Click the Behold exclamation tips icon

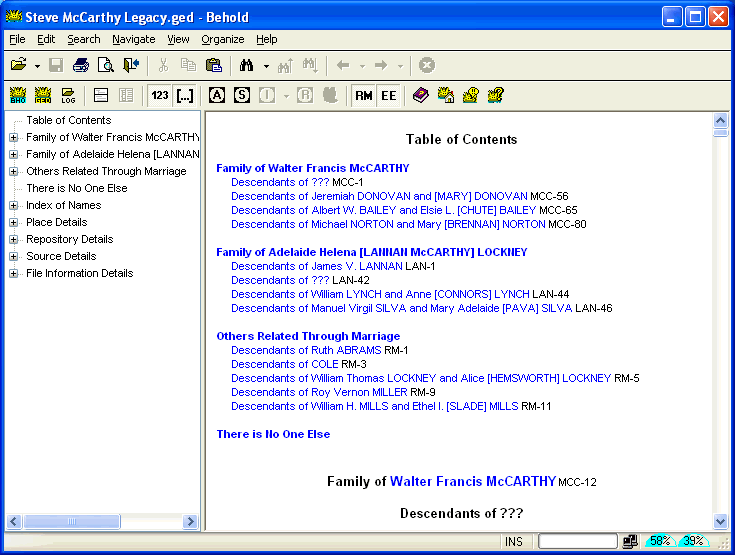click(471, 95)
